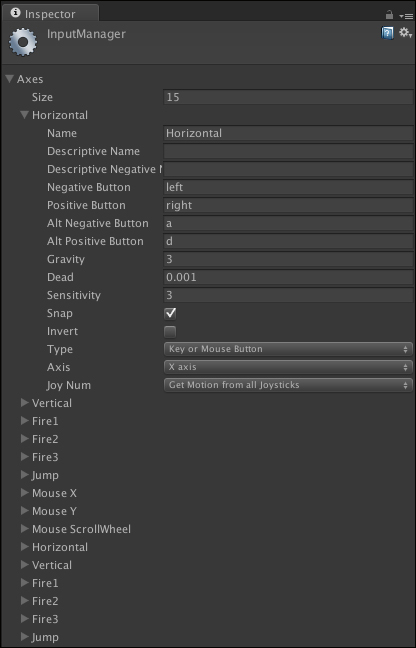416x648 pixels.
Task: Click the empty Descriptive Name field
Action: pyautogui.click(x=288, y=151)
